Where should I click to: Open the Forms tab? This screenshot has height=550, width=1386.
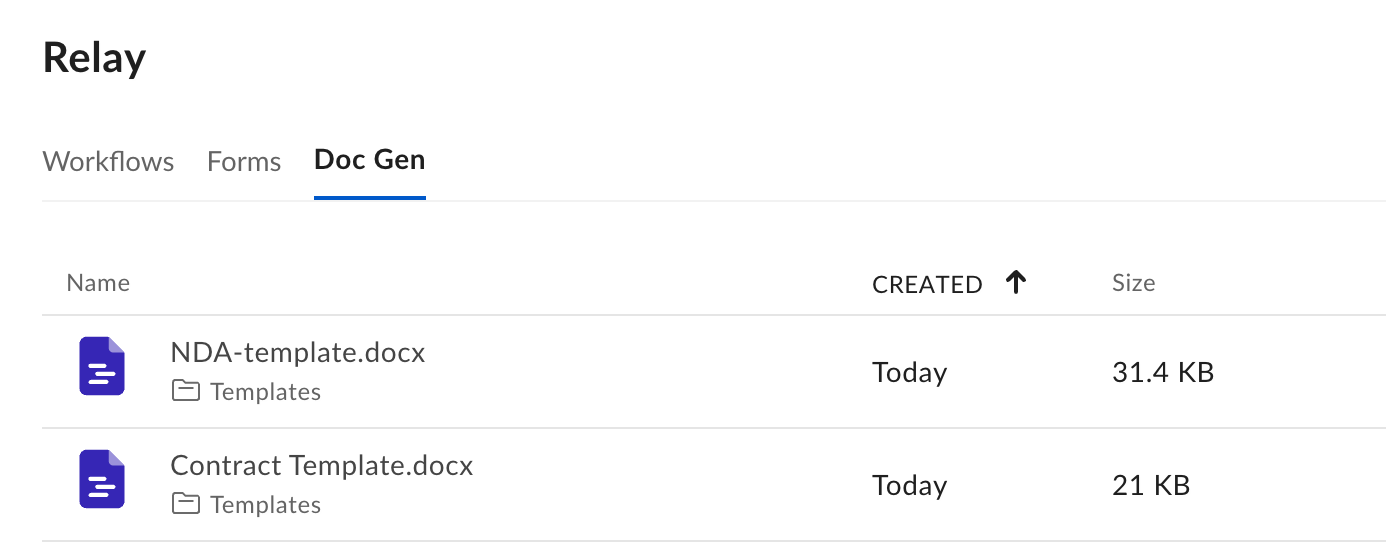[244, 161]
